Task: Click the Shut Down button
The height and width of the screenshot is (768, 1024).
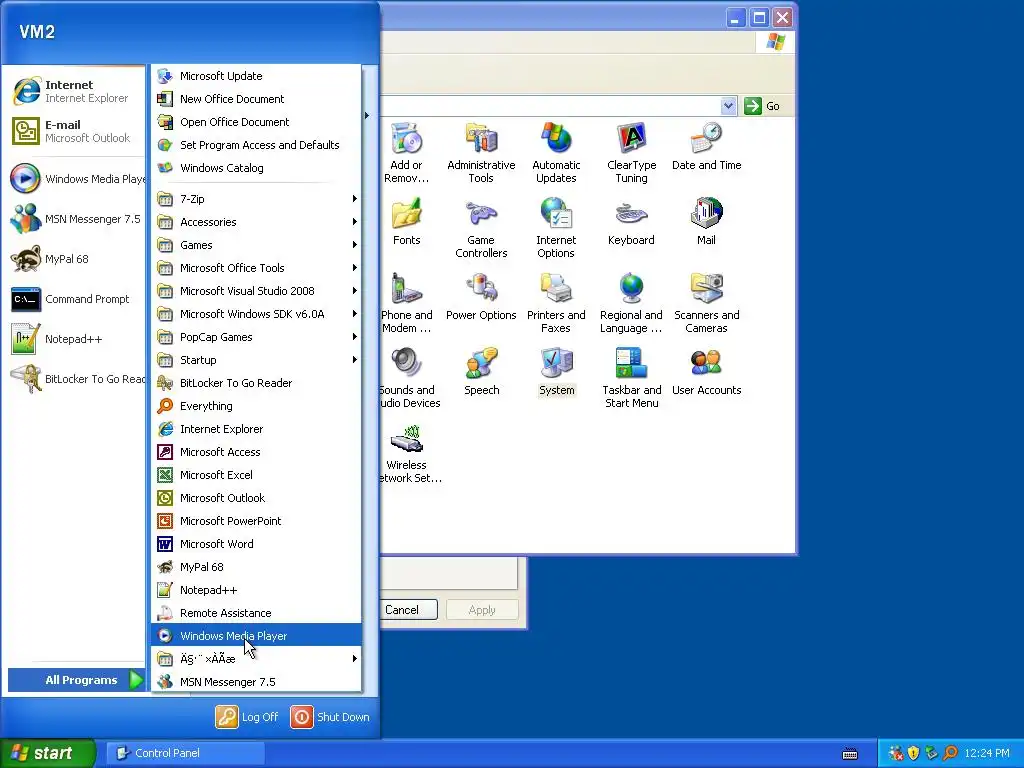Action: 330,717
